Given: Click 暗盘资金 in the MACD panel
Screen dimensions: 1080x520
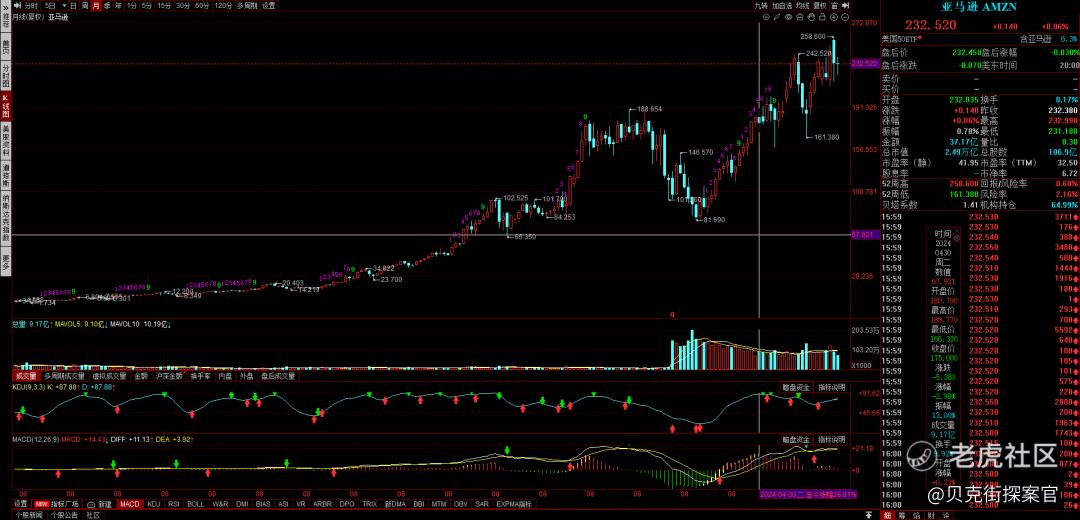Looking at the screenshot, I should pos(796,439).
